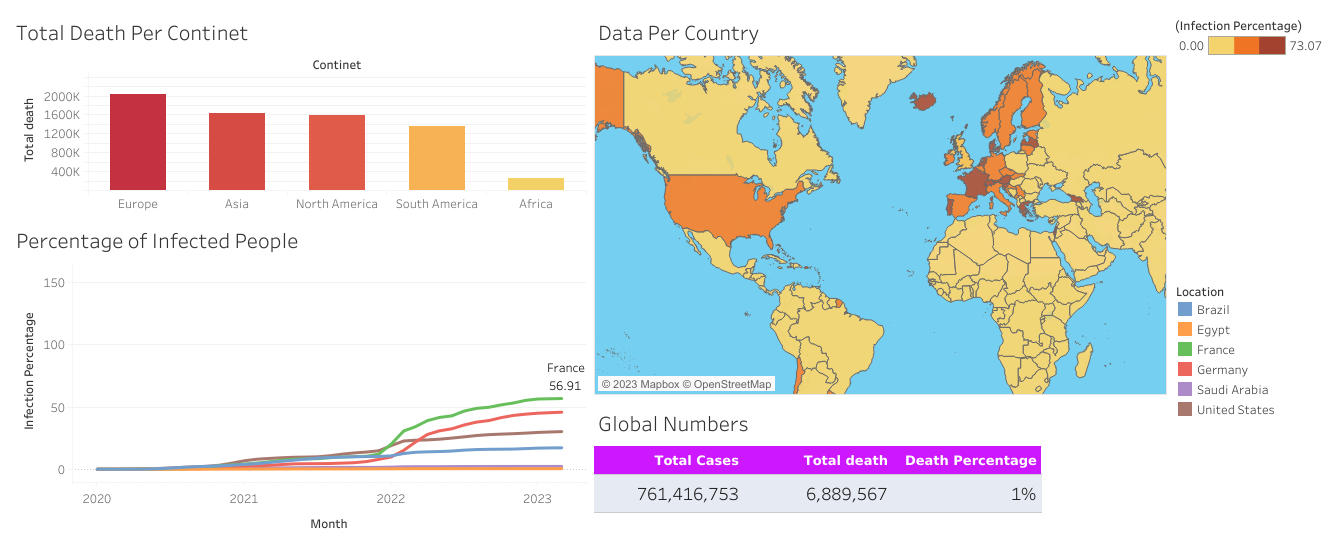The width and height of the screenshot is (1338, 550).
Task: Click the Percentage of Infected People title
Action: [x=157, y=241]
